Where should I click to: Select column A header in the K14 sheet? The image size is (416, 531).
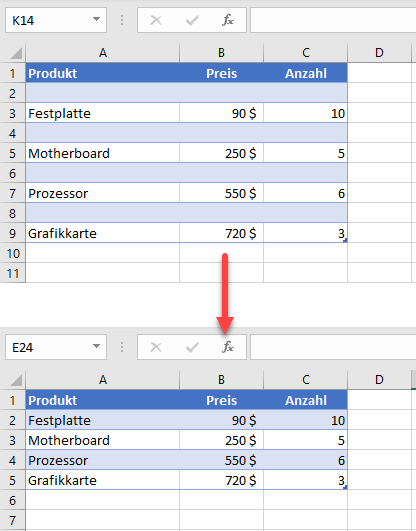pyautogui.click(x=103, y=53)
